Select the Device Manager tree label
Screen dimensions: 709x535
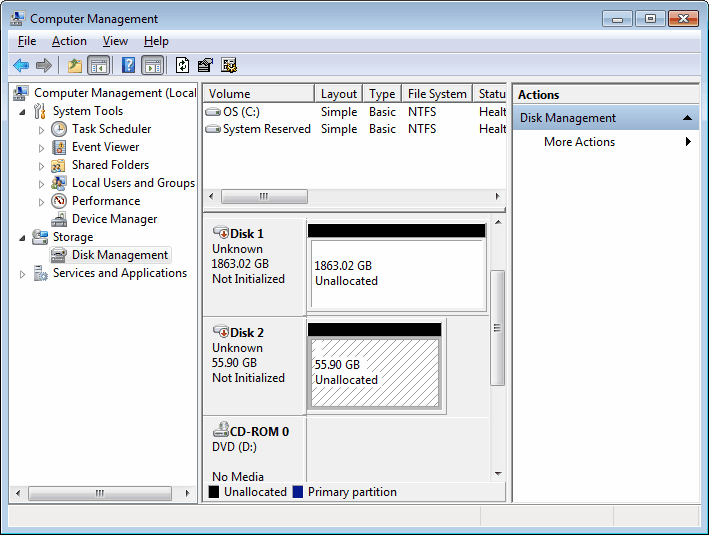tap(114, 219)
